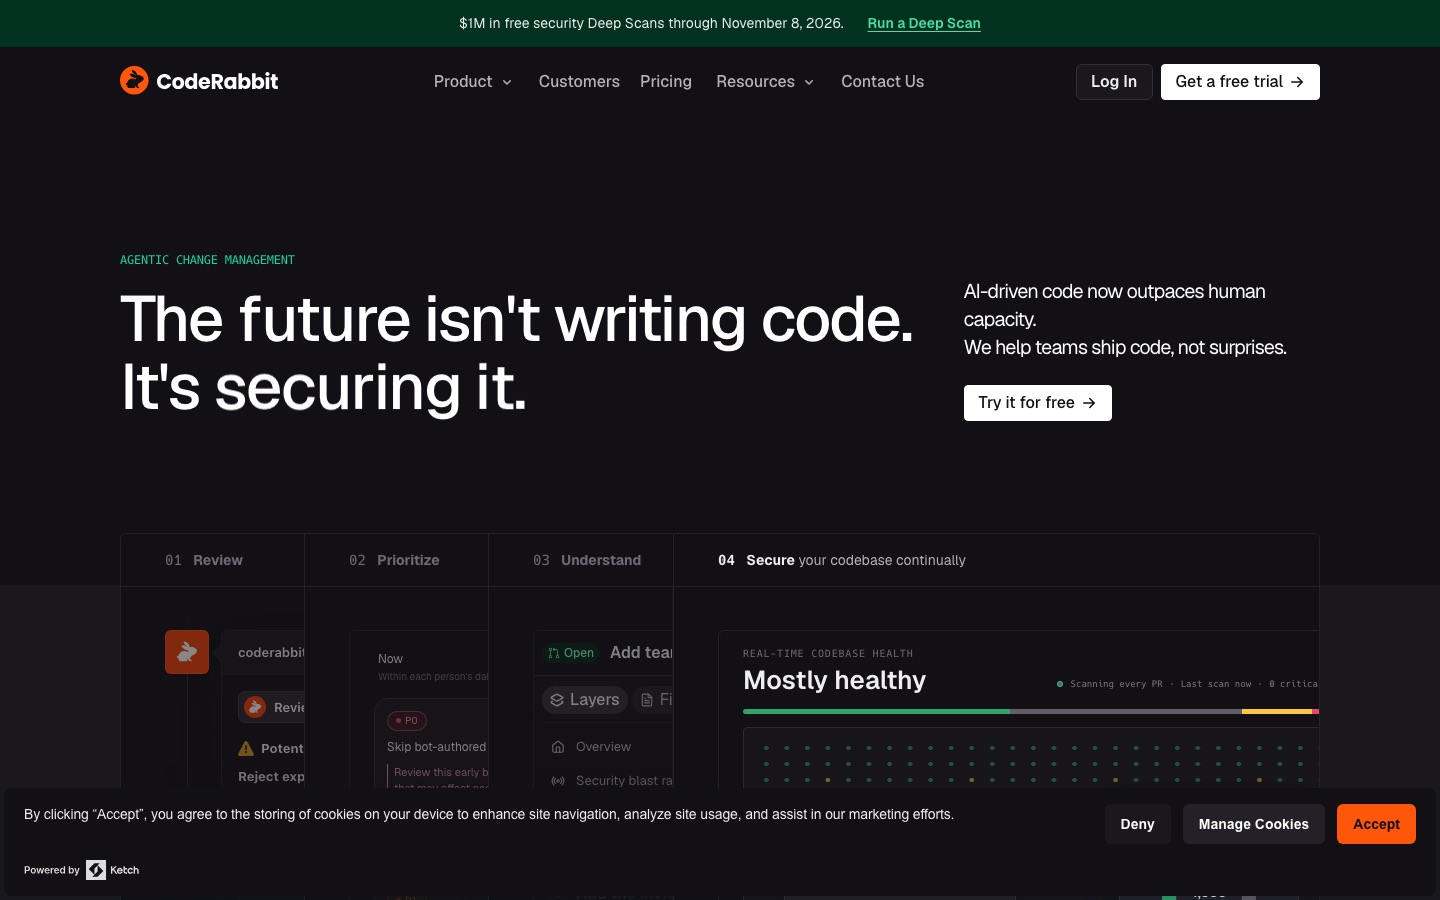1440x900 pixels.
Task: Click the yellow warning triangle icon
Action: click(246, 748)
